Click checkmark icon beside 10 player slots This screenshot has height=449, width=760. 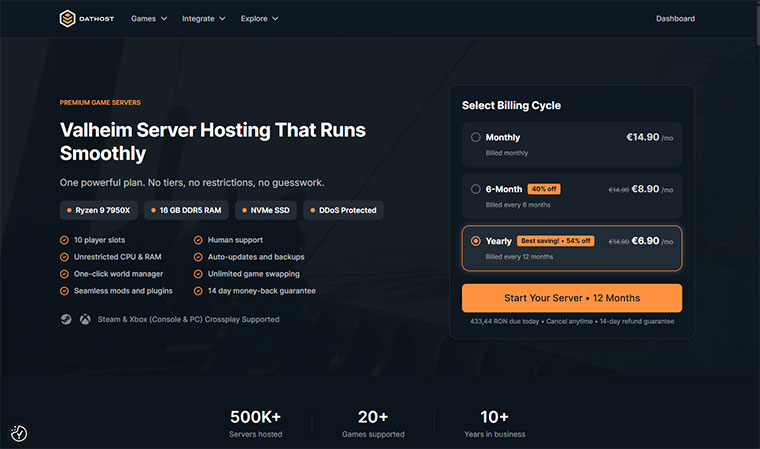(x=64, y=240)
